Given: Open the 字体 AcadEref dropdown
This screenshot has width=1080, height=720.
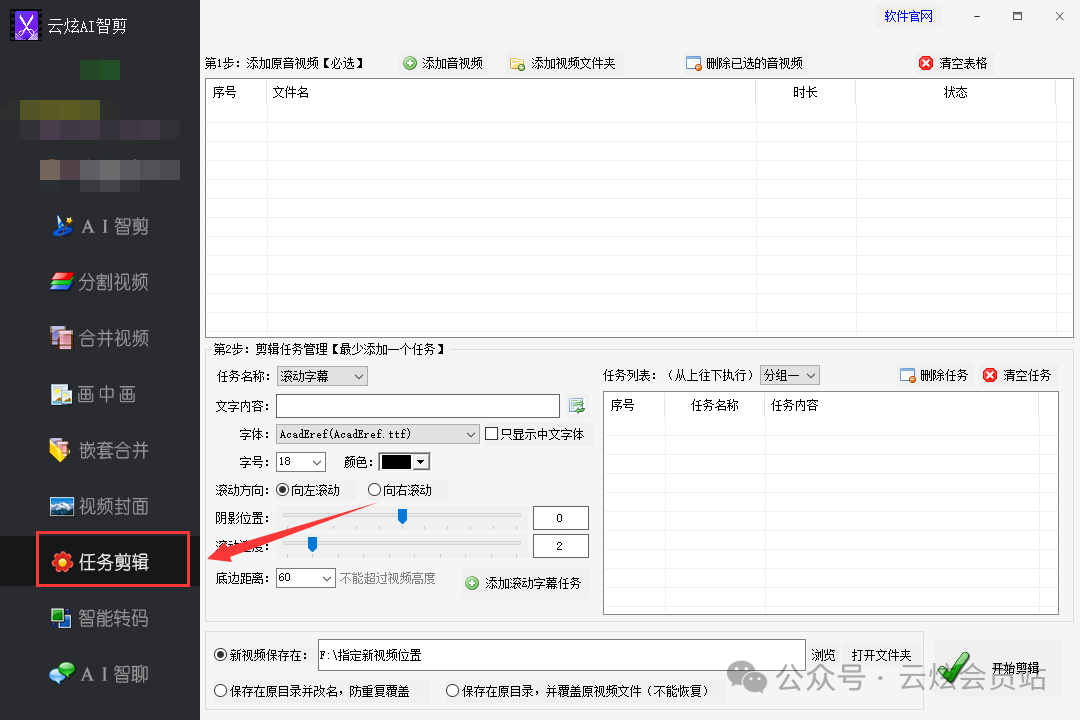Looking at the screenshot, I should point(377,434).
